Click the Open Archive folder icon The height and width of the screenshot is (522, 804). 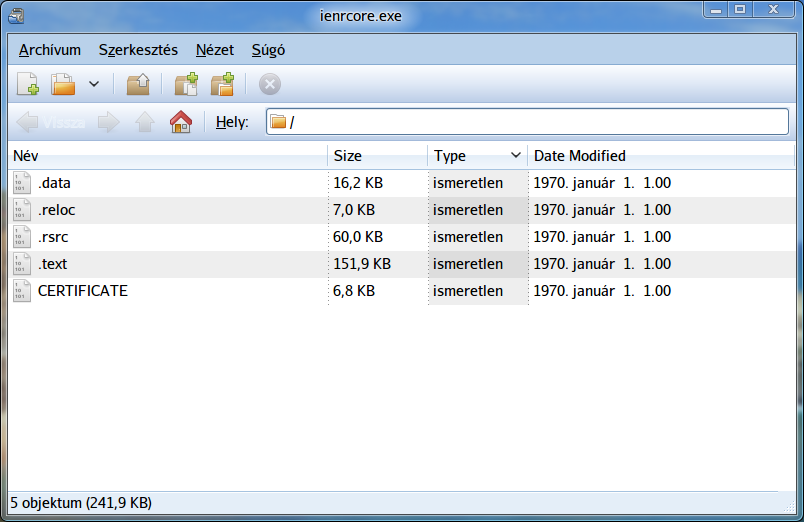pyautogui.click(x=63, y=84)
